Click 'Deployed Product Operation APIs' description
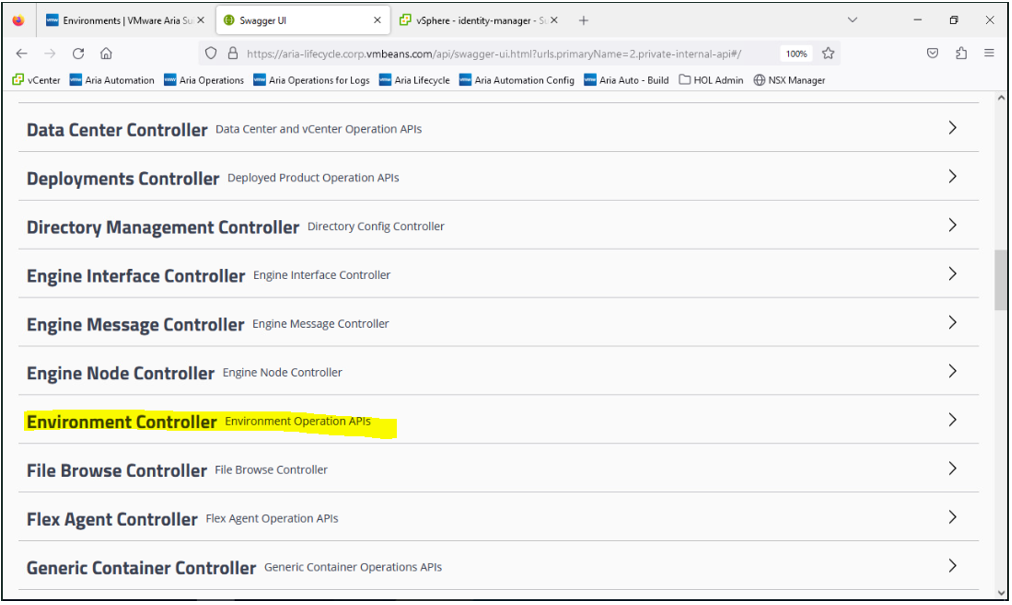 pyautogui.click(x=313, y=178)
